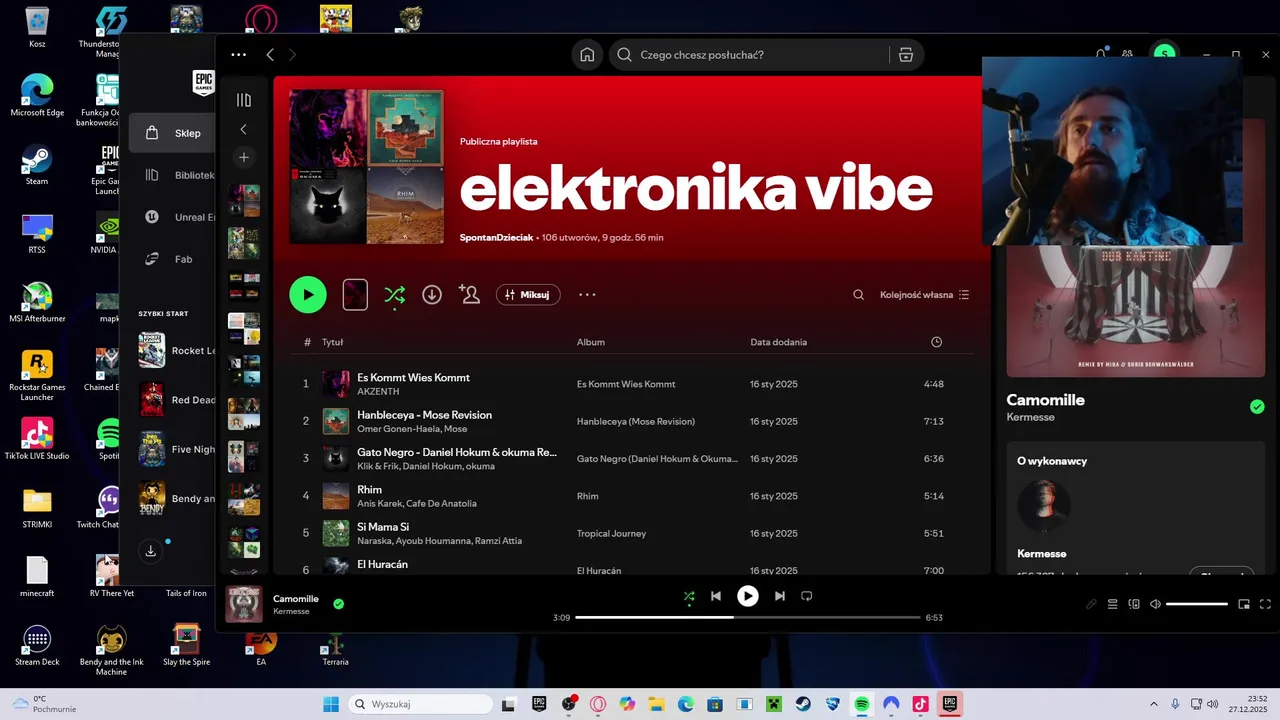The width and height of the screenshot is (1280, 720).
Task: Open first playlist thumbnail in library sidebar
Action: click(x=244, y=200)
